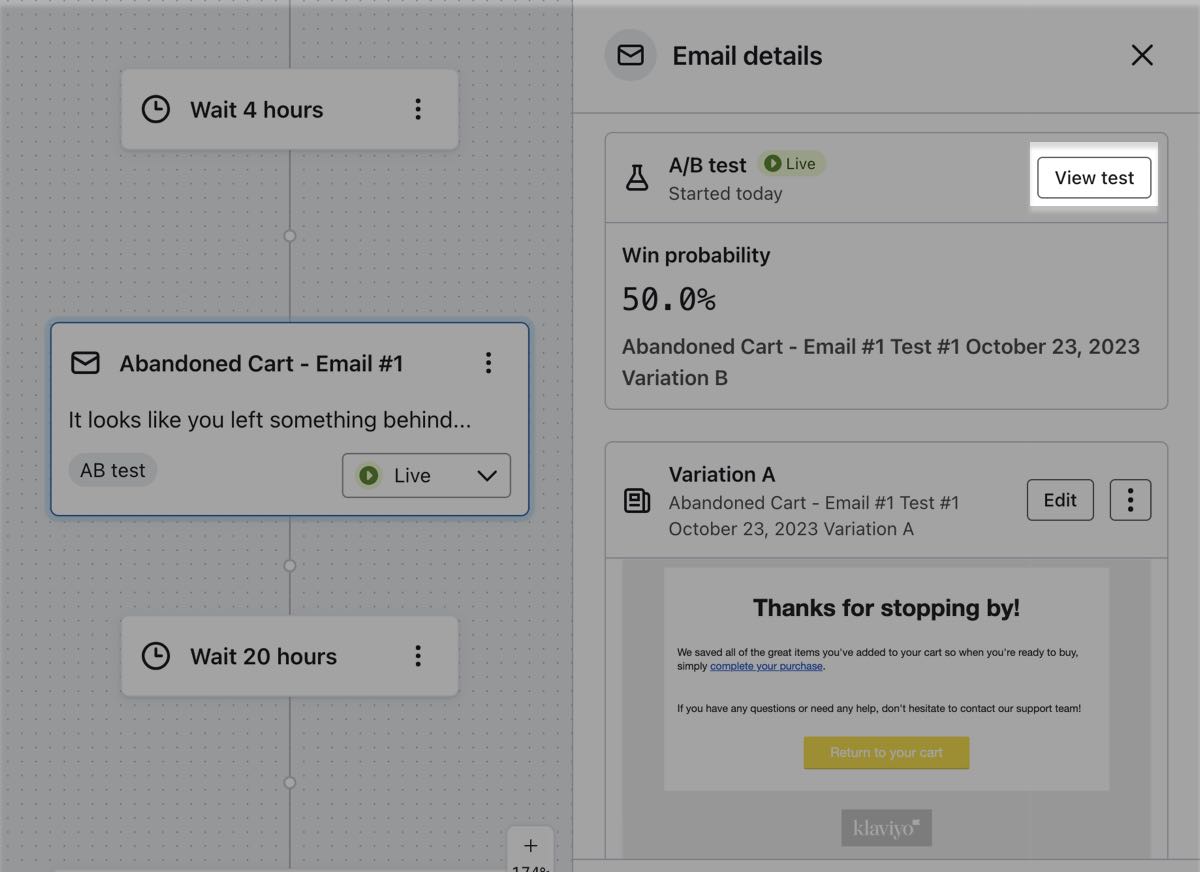Image resolution: width=1200 pixels, height=872 pixels.
Task: Zoom in using the canvas plus control
Action: [531, 845]
